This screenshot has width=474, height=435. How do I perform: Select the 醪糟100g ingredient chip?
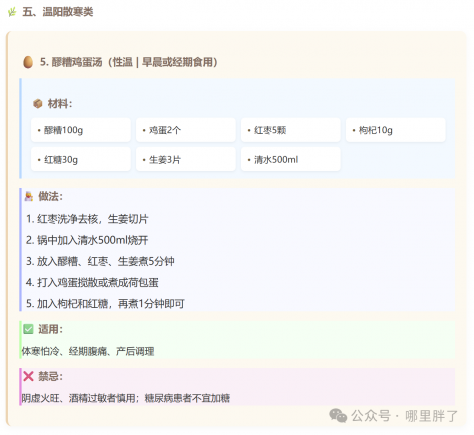click(x=81, y=130)
